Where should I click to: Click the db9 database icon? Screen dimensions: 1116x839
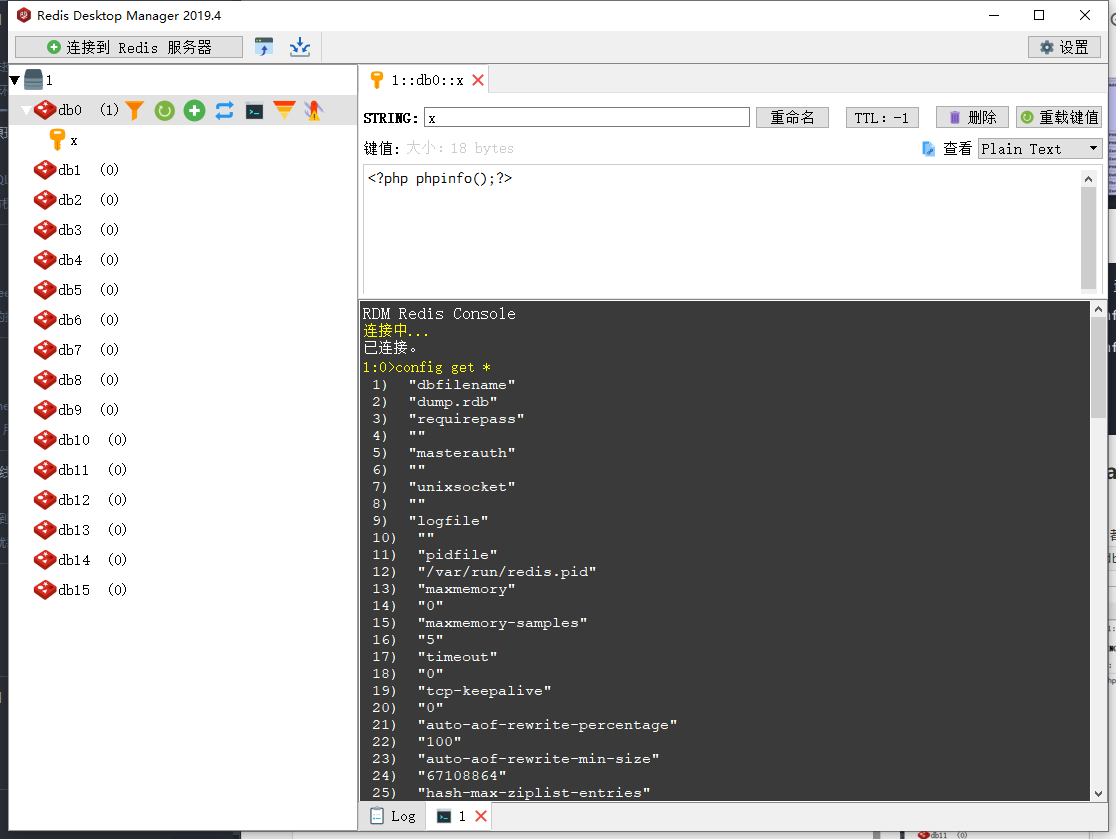point(45,410)
